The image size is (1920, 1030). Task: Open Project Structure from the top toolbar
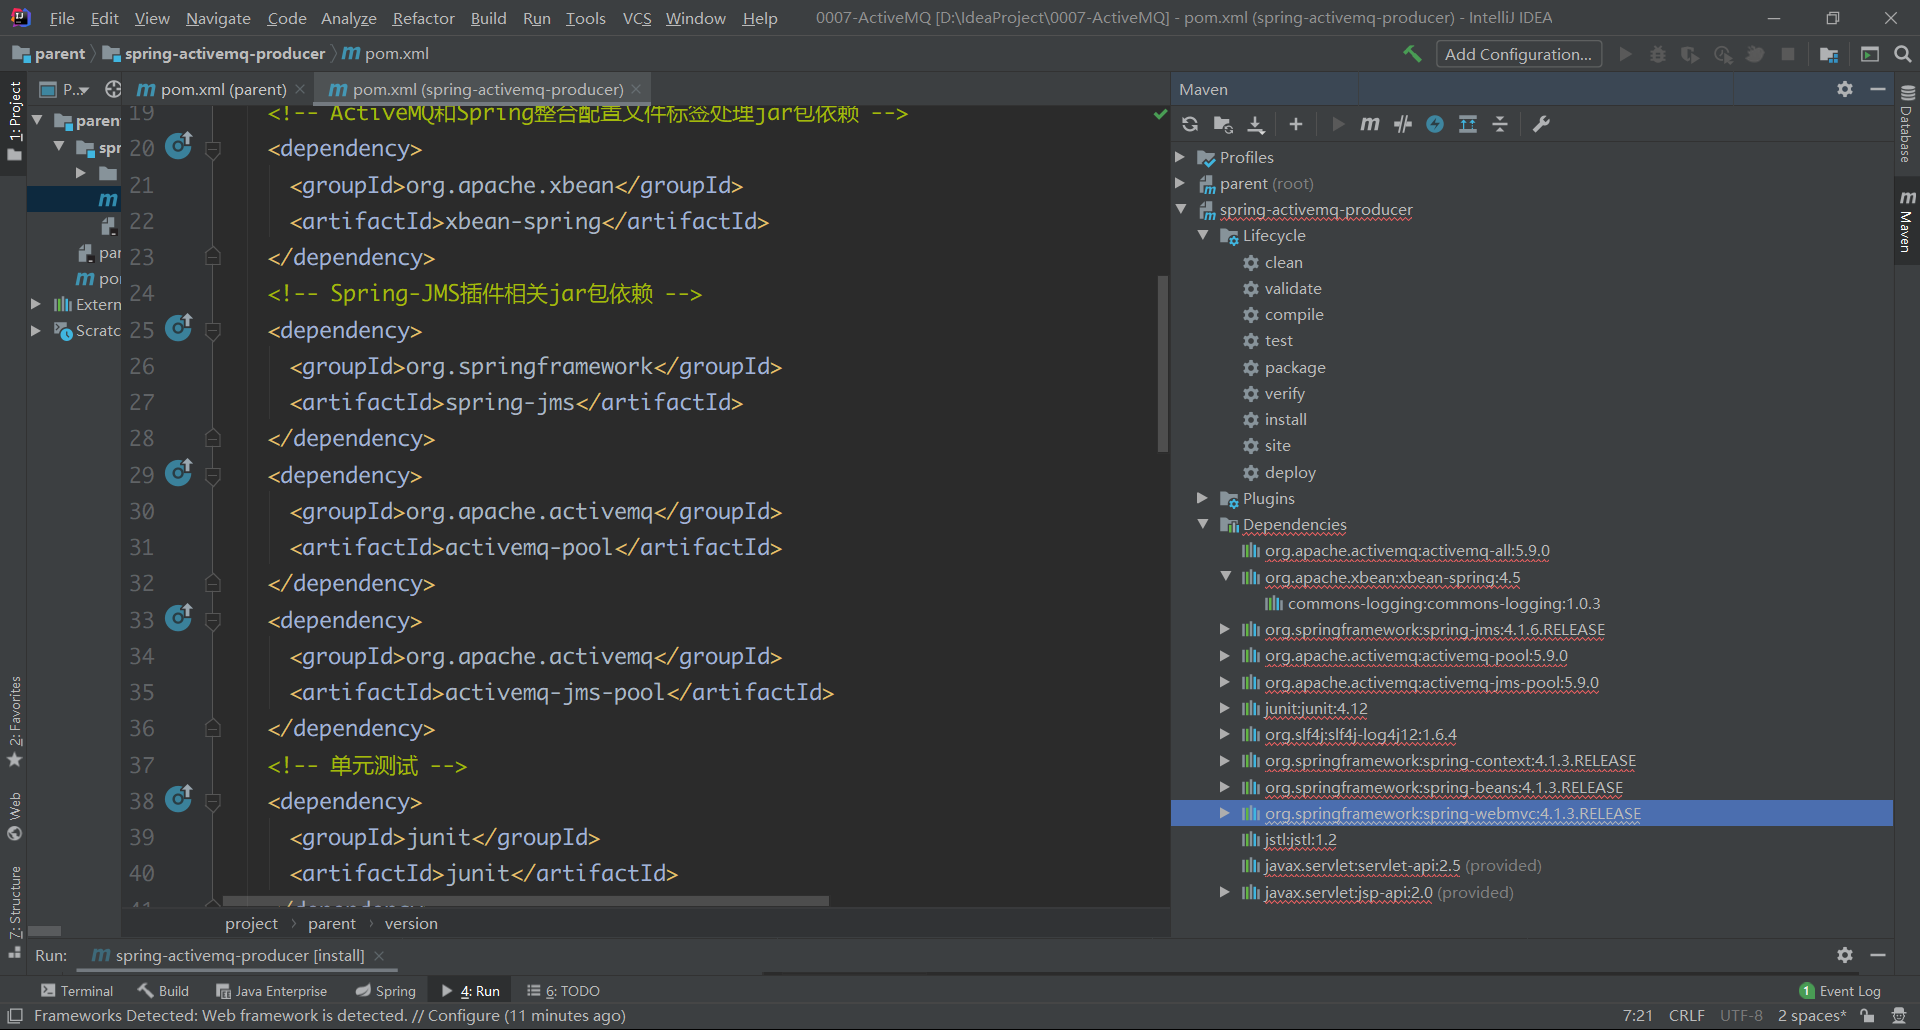point(1829,54)
